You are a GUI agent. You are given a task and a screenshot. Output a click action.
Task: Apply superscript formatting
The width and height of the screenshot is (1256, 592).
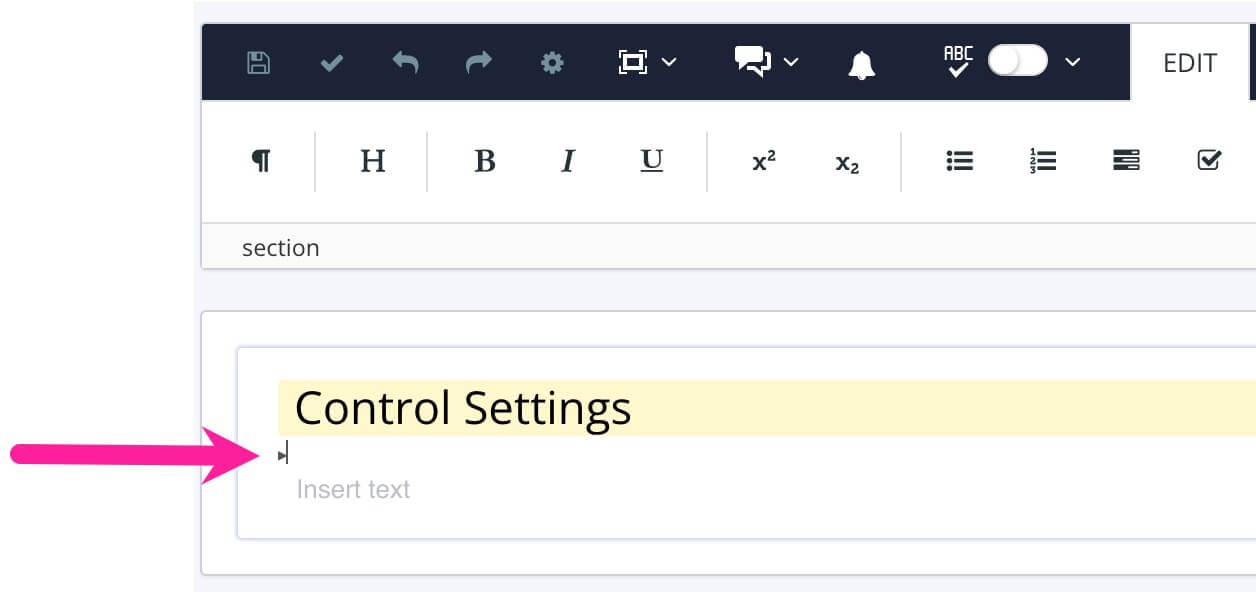(x=763, y=161)
